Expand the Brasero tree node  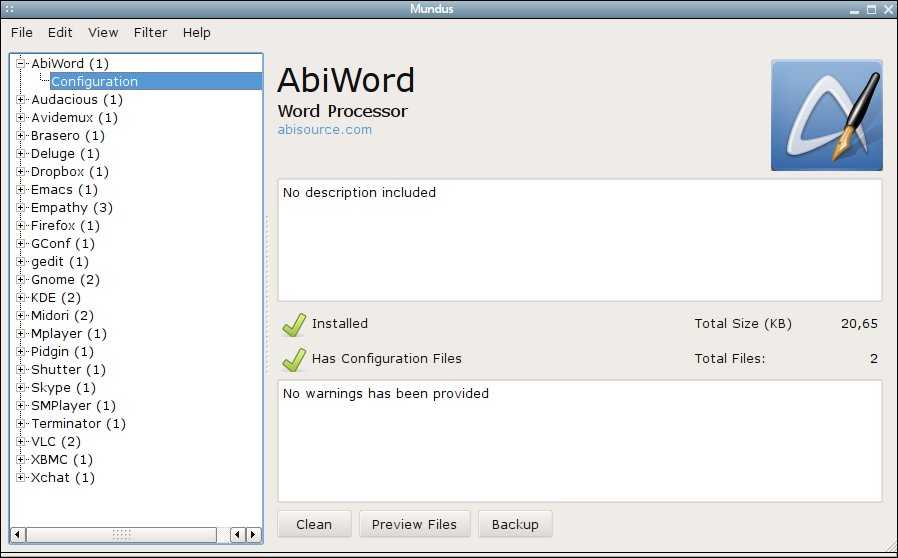click(21, 135)
